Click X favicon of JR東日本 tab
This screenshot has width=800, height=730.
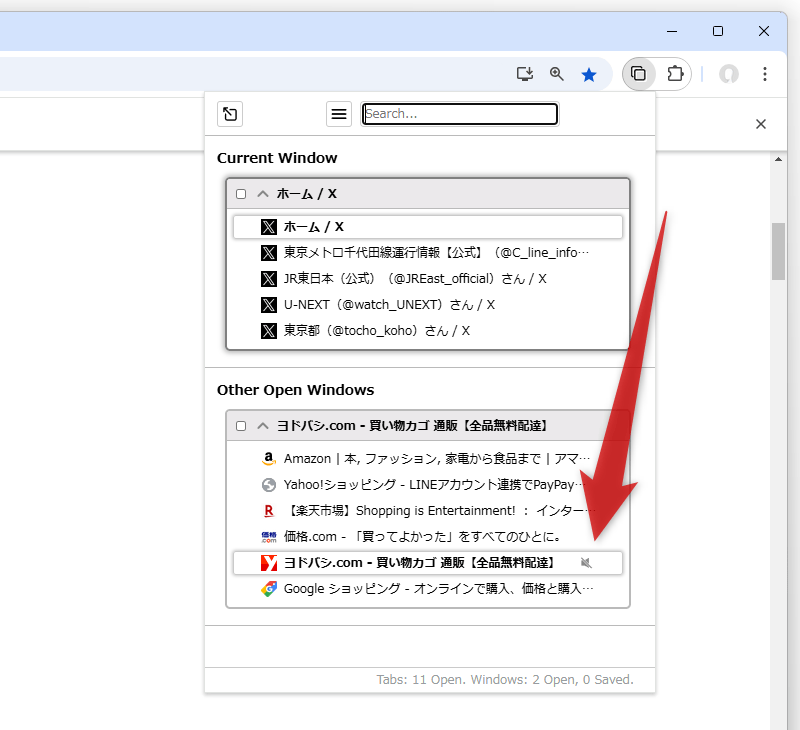click(269, 279)
